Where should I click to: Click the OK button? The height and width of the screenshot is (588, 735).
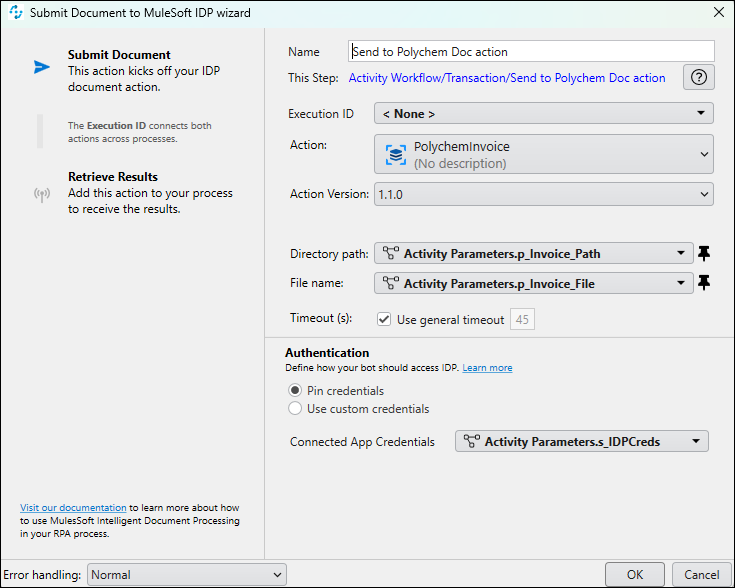[x=635, y=574]
